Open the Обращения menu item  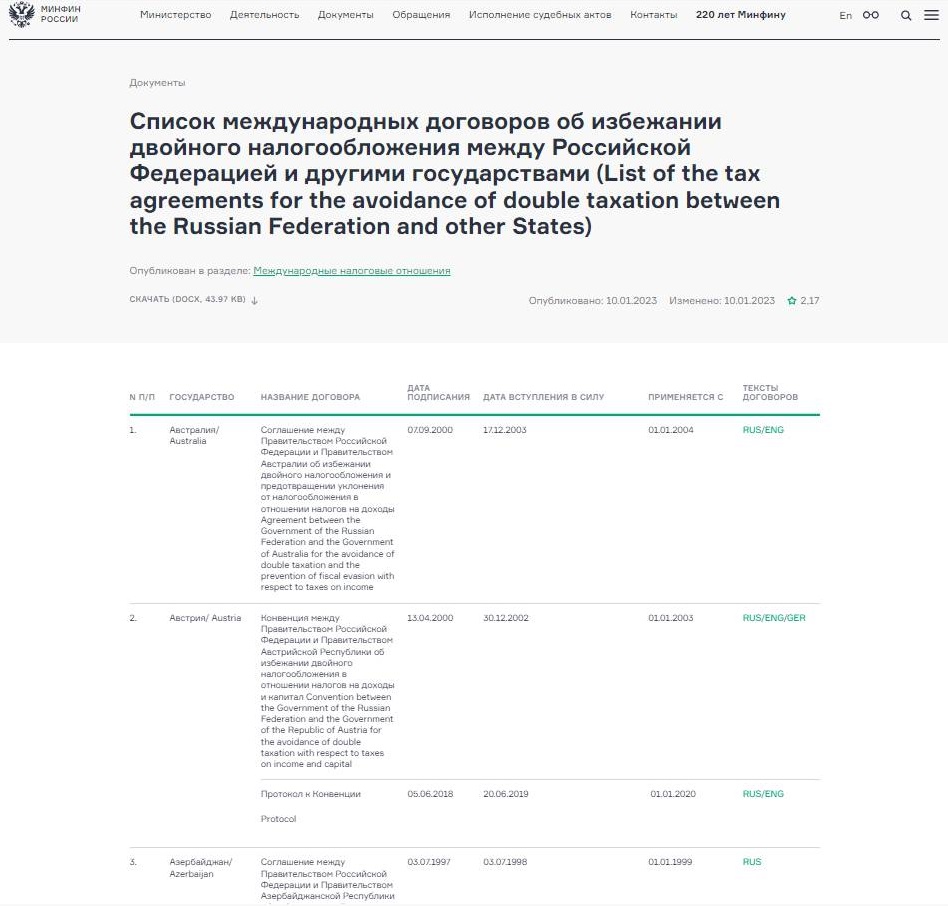[421, 15]
